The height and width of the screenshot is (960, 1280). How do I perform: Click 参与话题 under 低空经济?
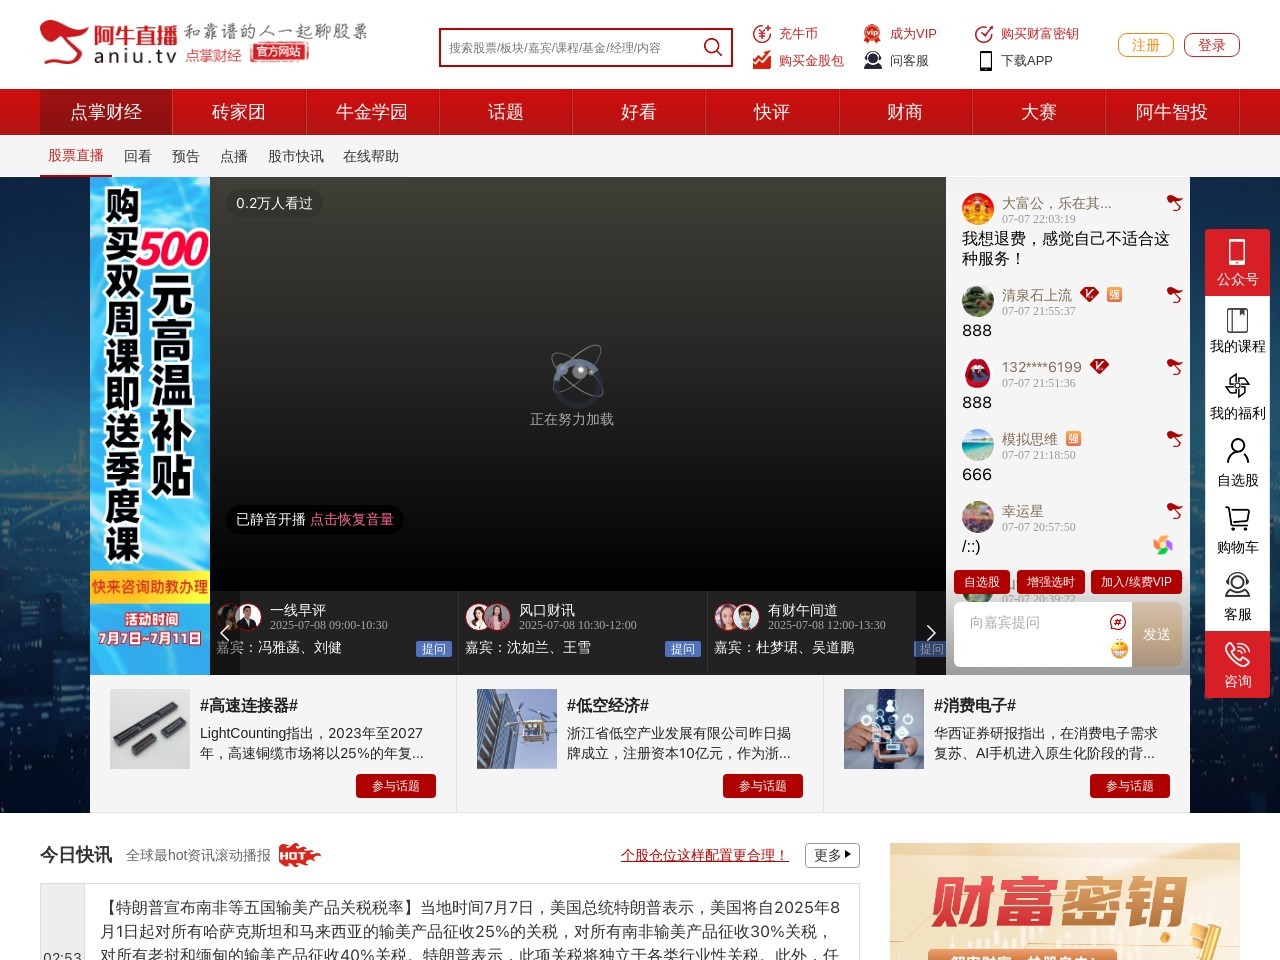point(763,786)
